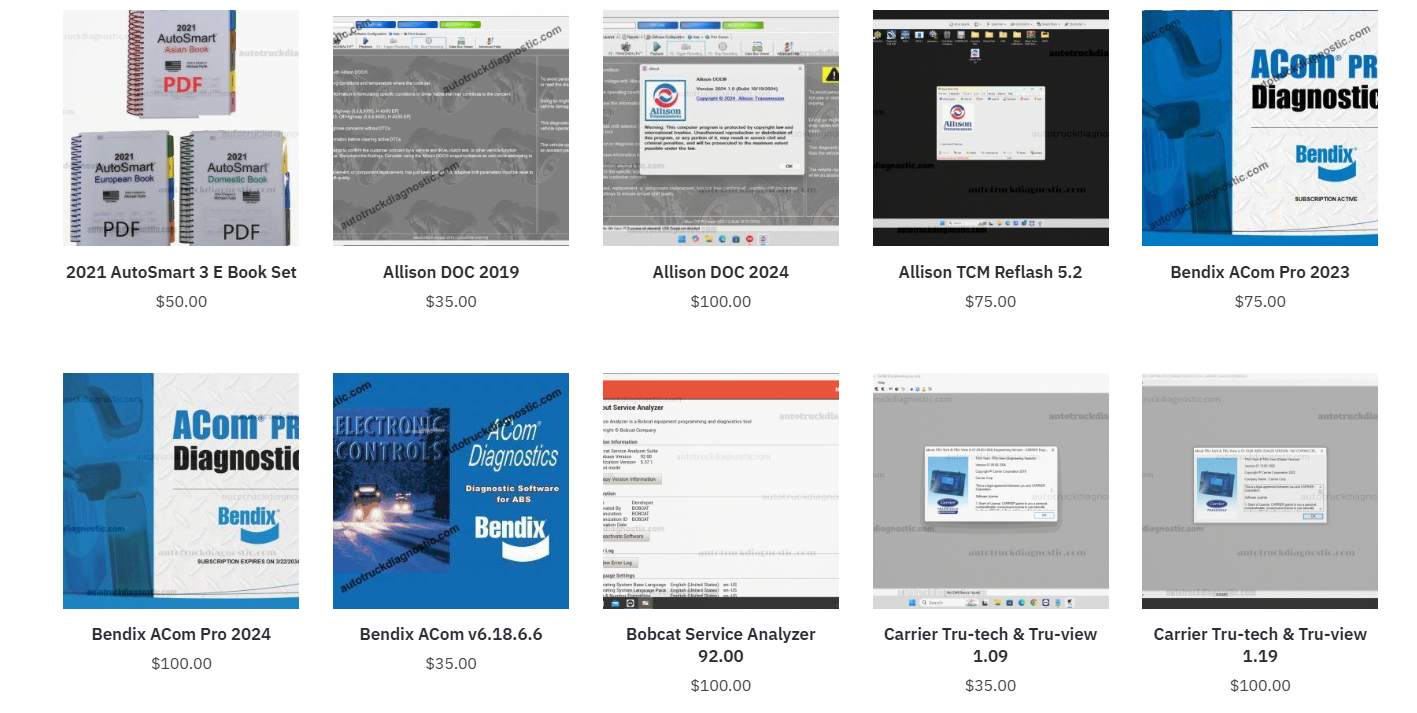1417x713 pixels.
Task: Select the "Bendix ACom Pro 2024" title link
Action: (181, 634)
